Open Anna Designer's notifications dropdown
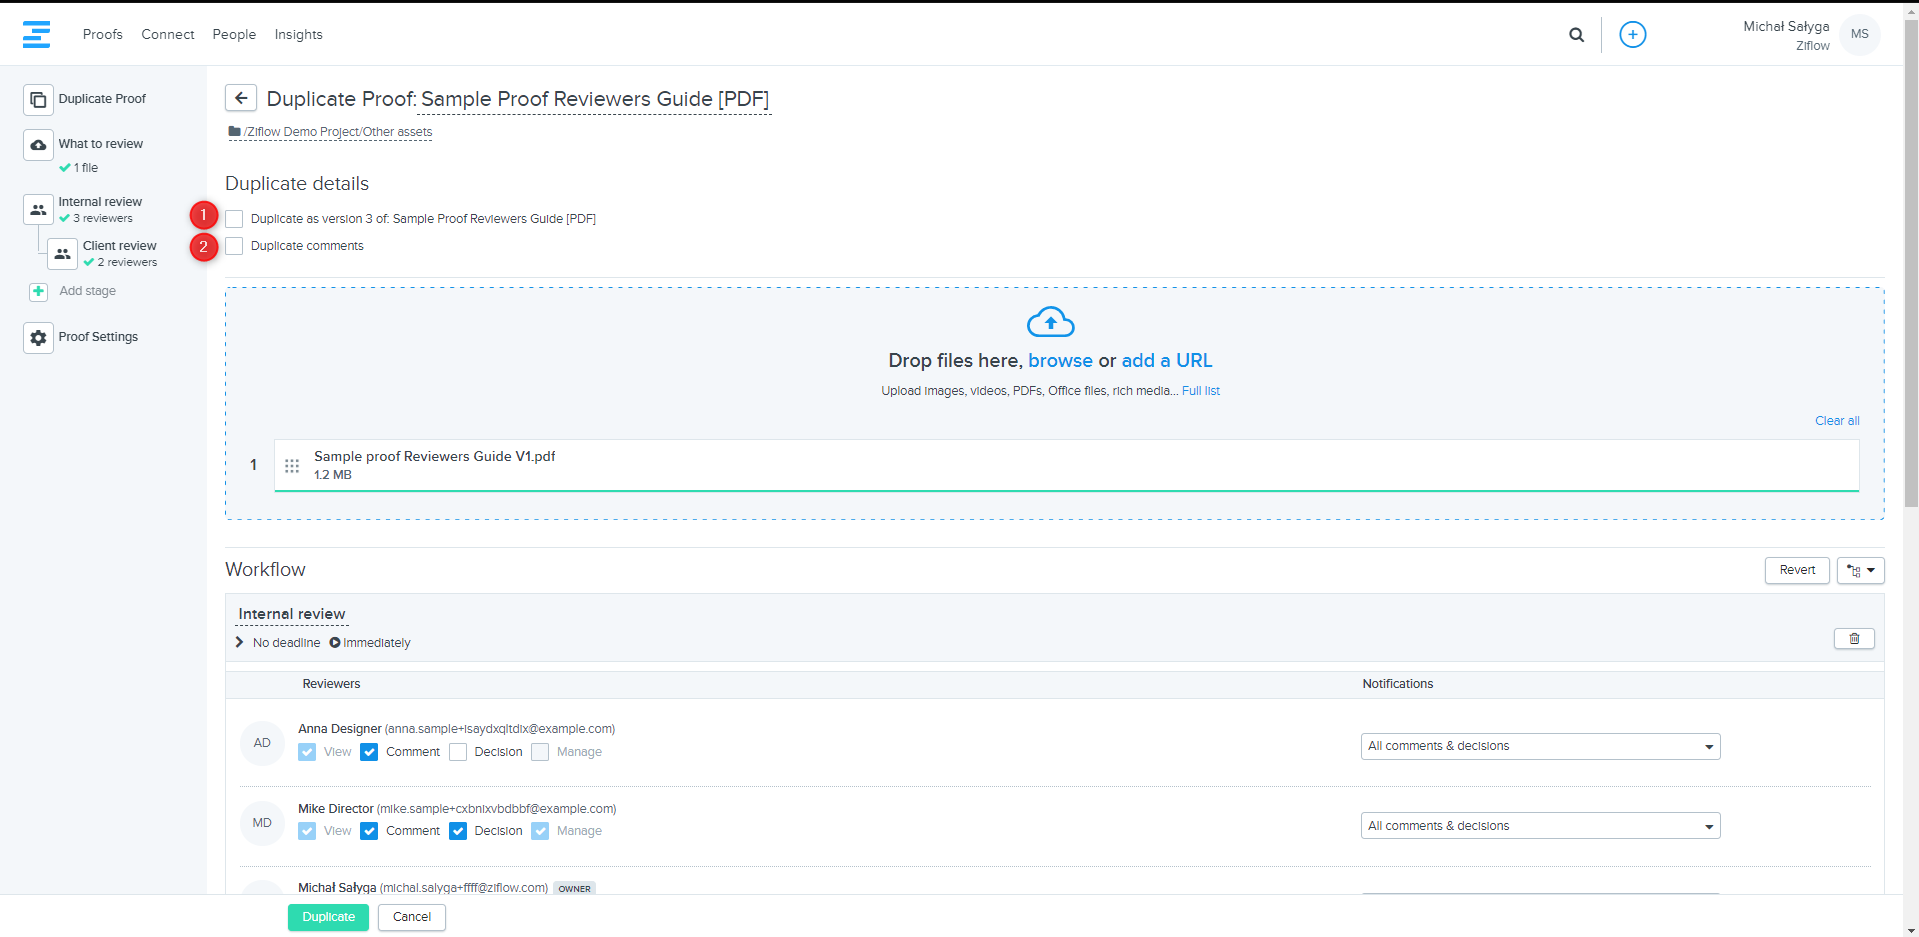 coord(1539,746)
